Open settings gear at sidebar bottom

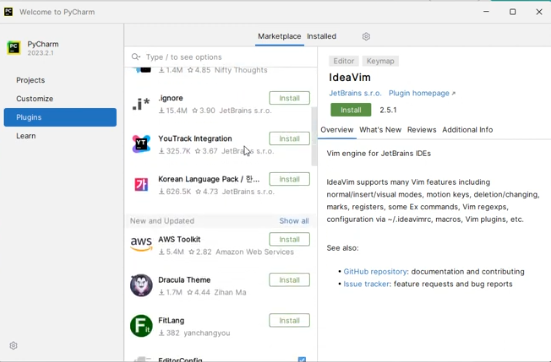click(x=13, y=345)
